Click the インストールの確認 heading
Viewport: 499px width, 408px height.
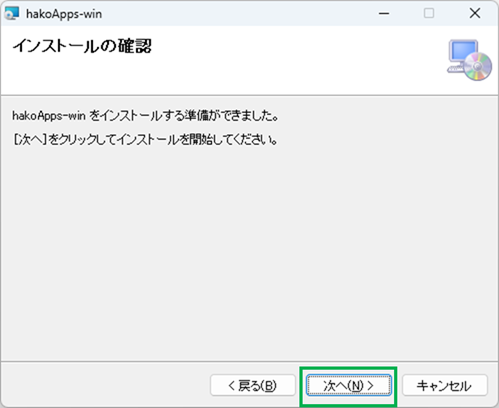tap(82, 46)
